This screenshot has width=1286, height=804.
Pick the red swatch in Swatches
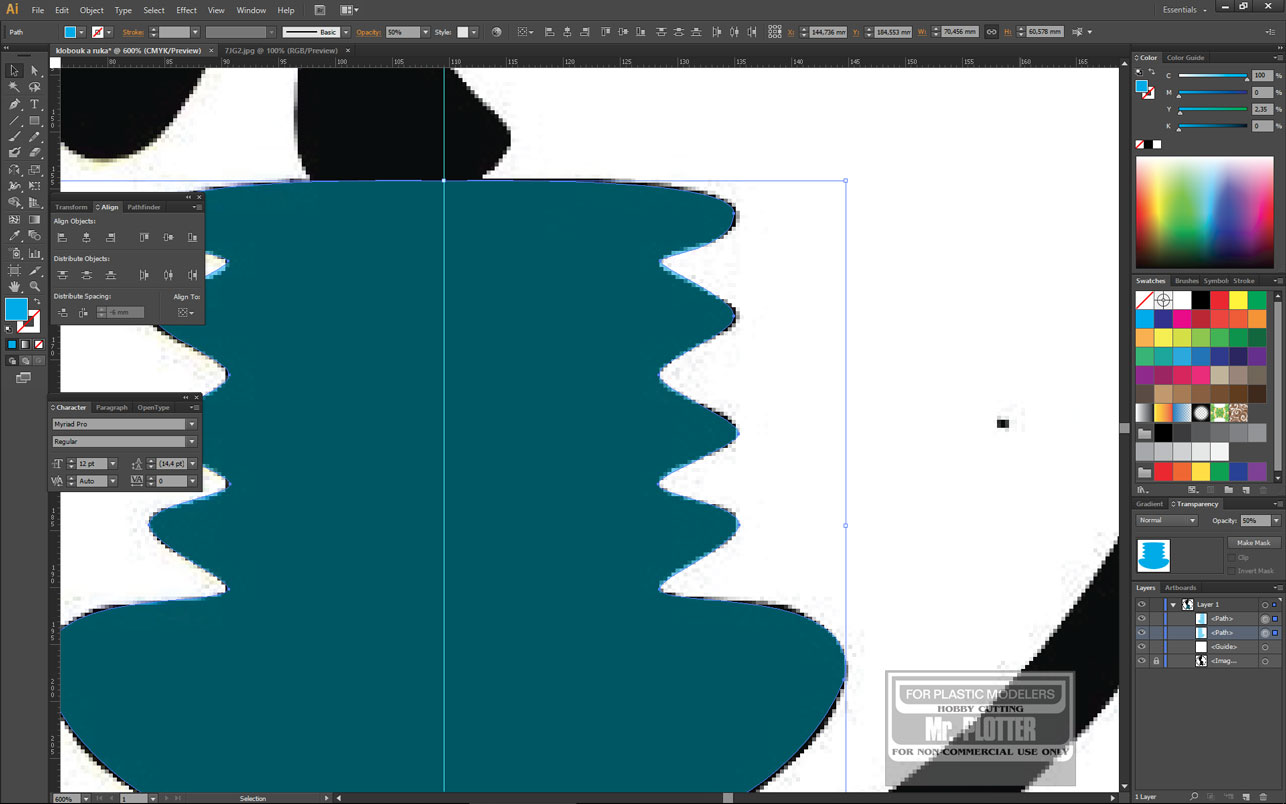[1219, 299]
